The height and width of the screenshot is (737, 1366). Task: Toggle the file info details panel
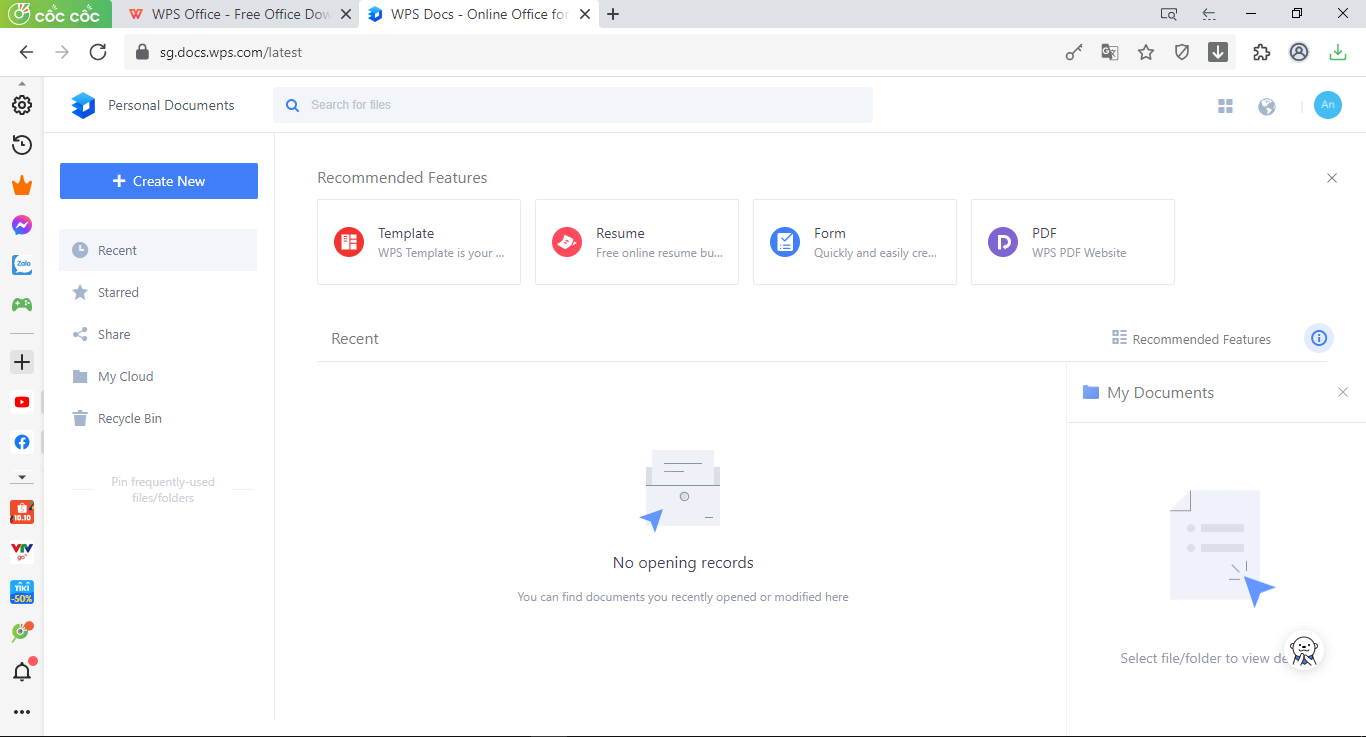click(1318, 338)
